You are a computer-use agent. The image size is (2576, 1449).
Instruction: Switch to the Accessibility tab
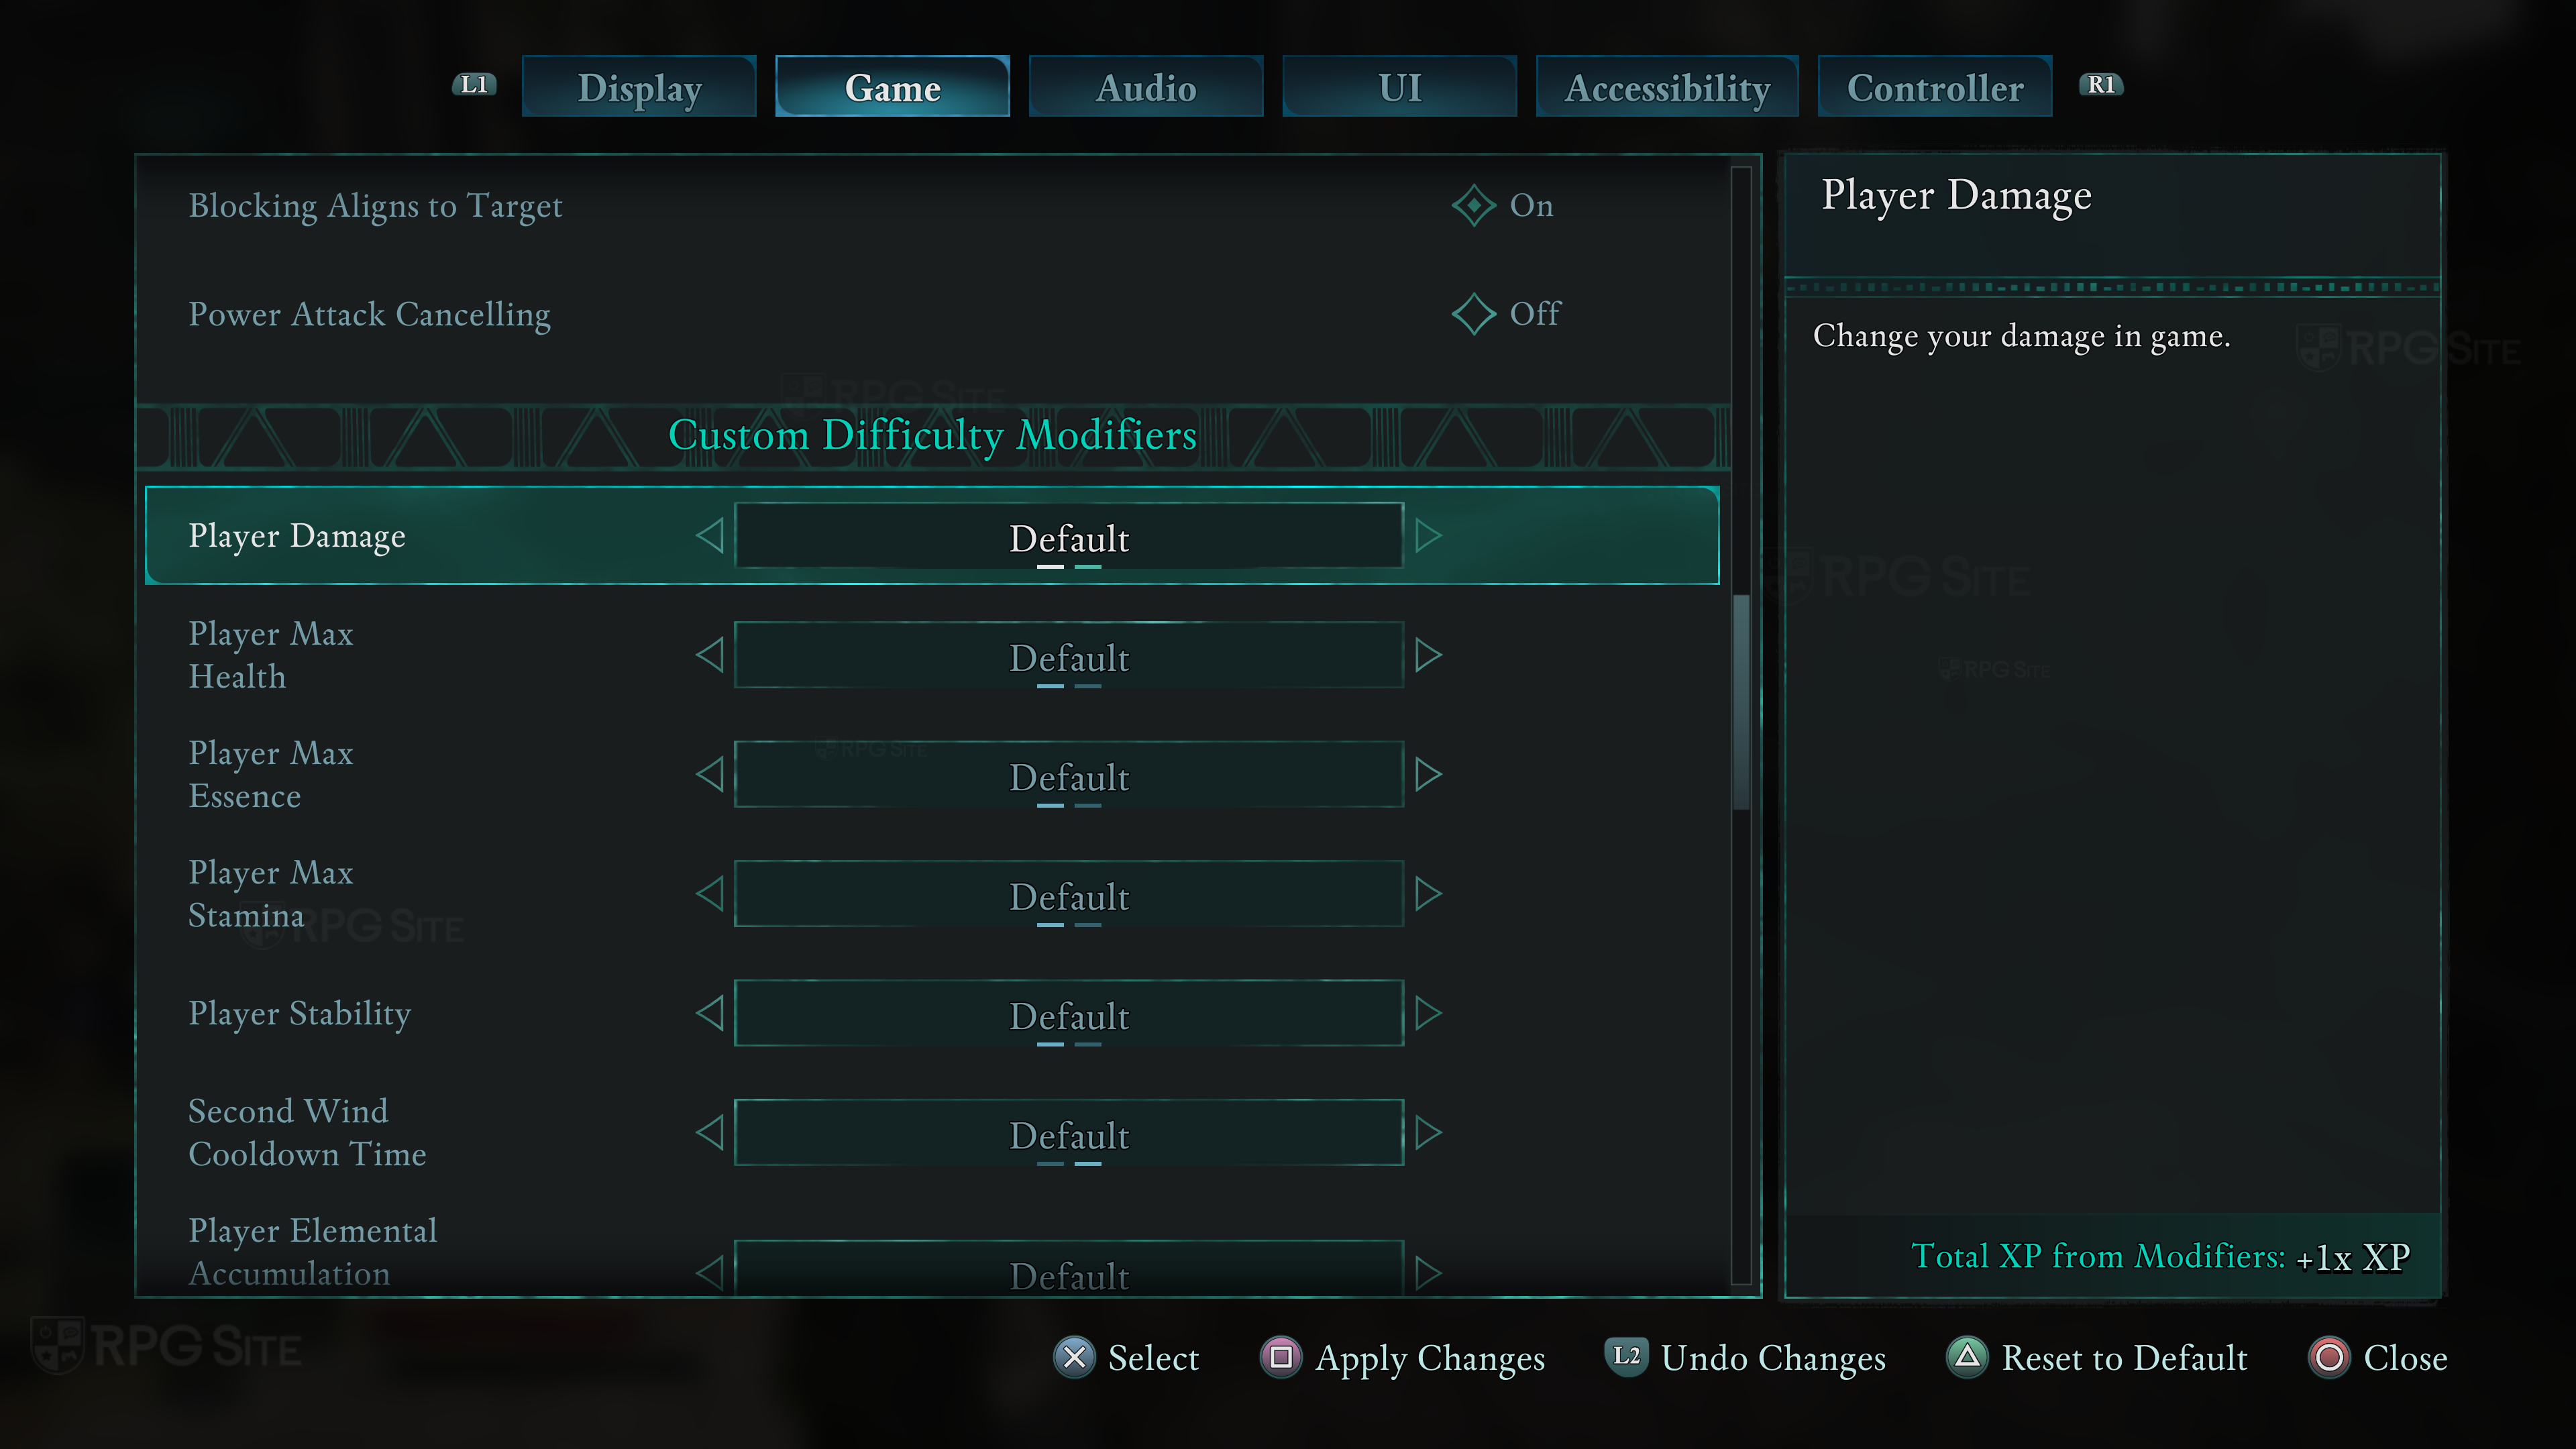click(x=1667, y=87)
